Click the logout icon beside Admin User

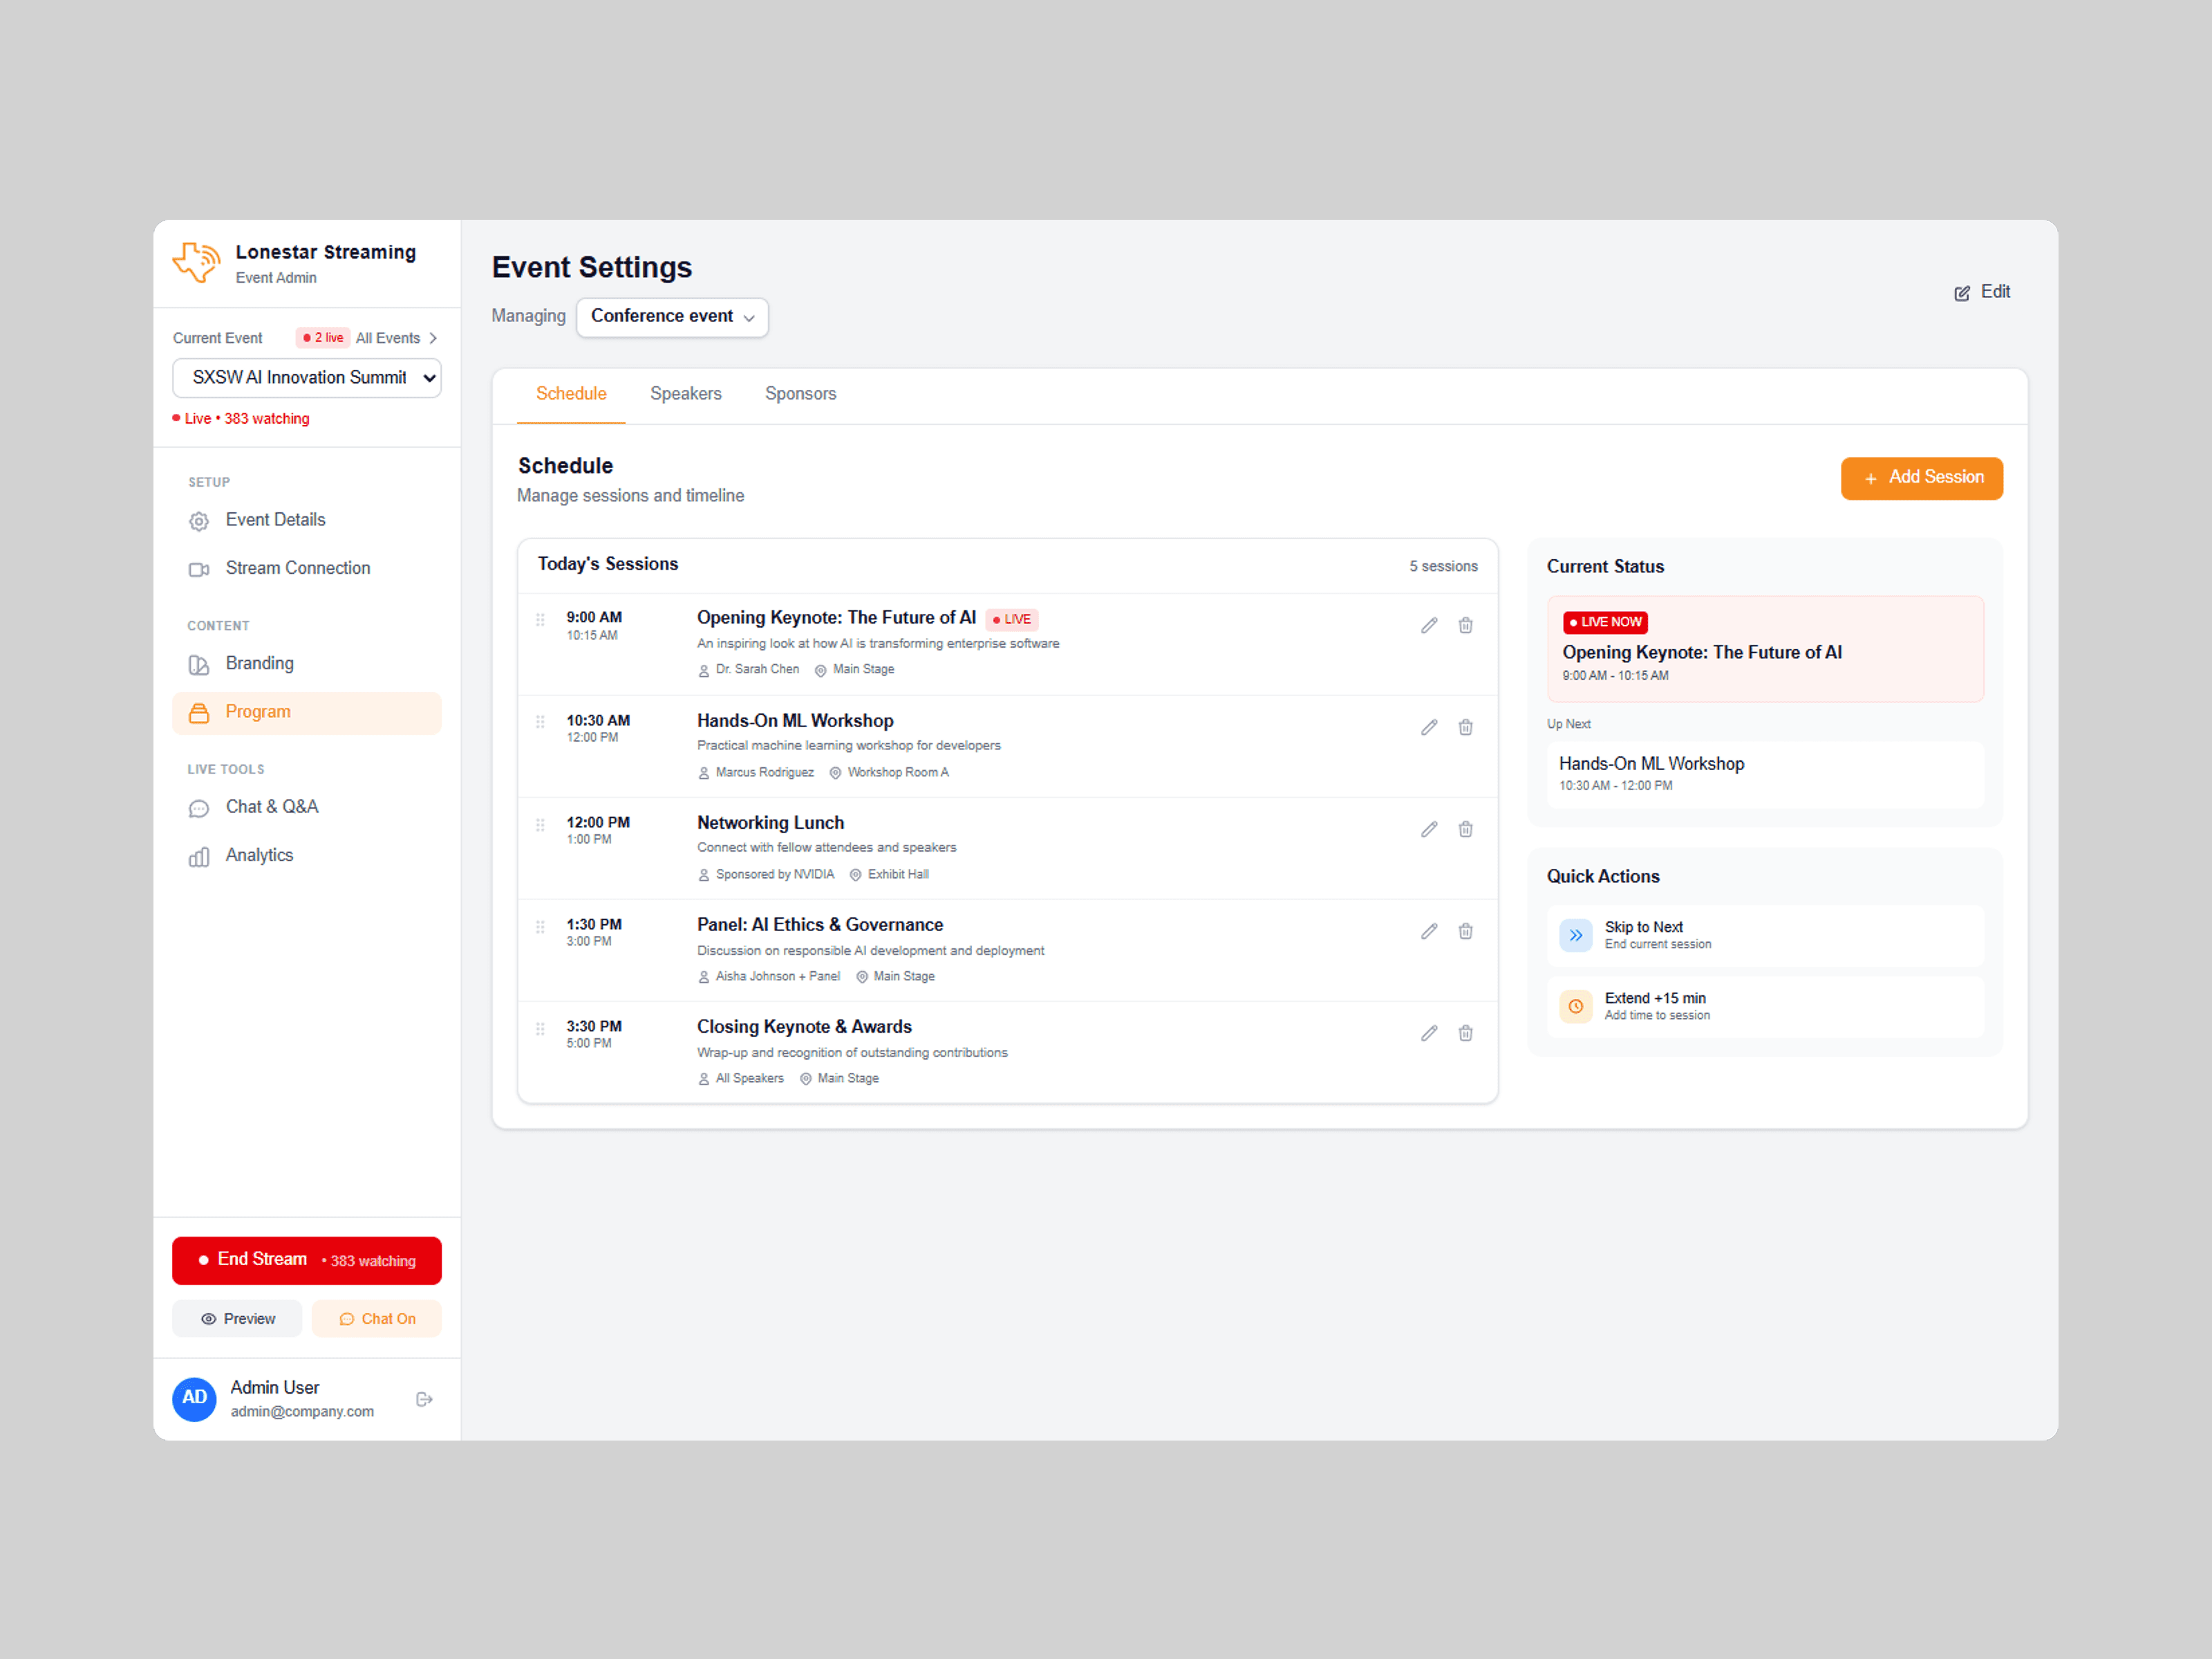click(424, 1399)
